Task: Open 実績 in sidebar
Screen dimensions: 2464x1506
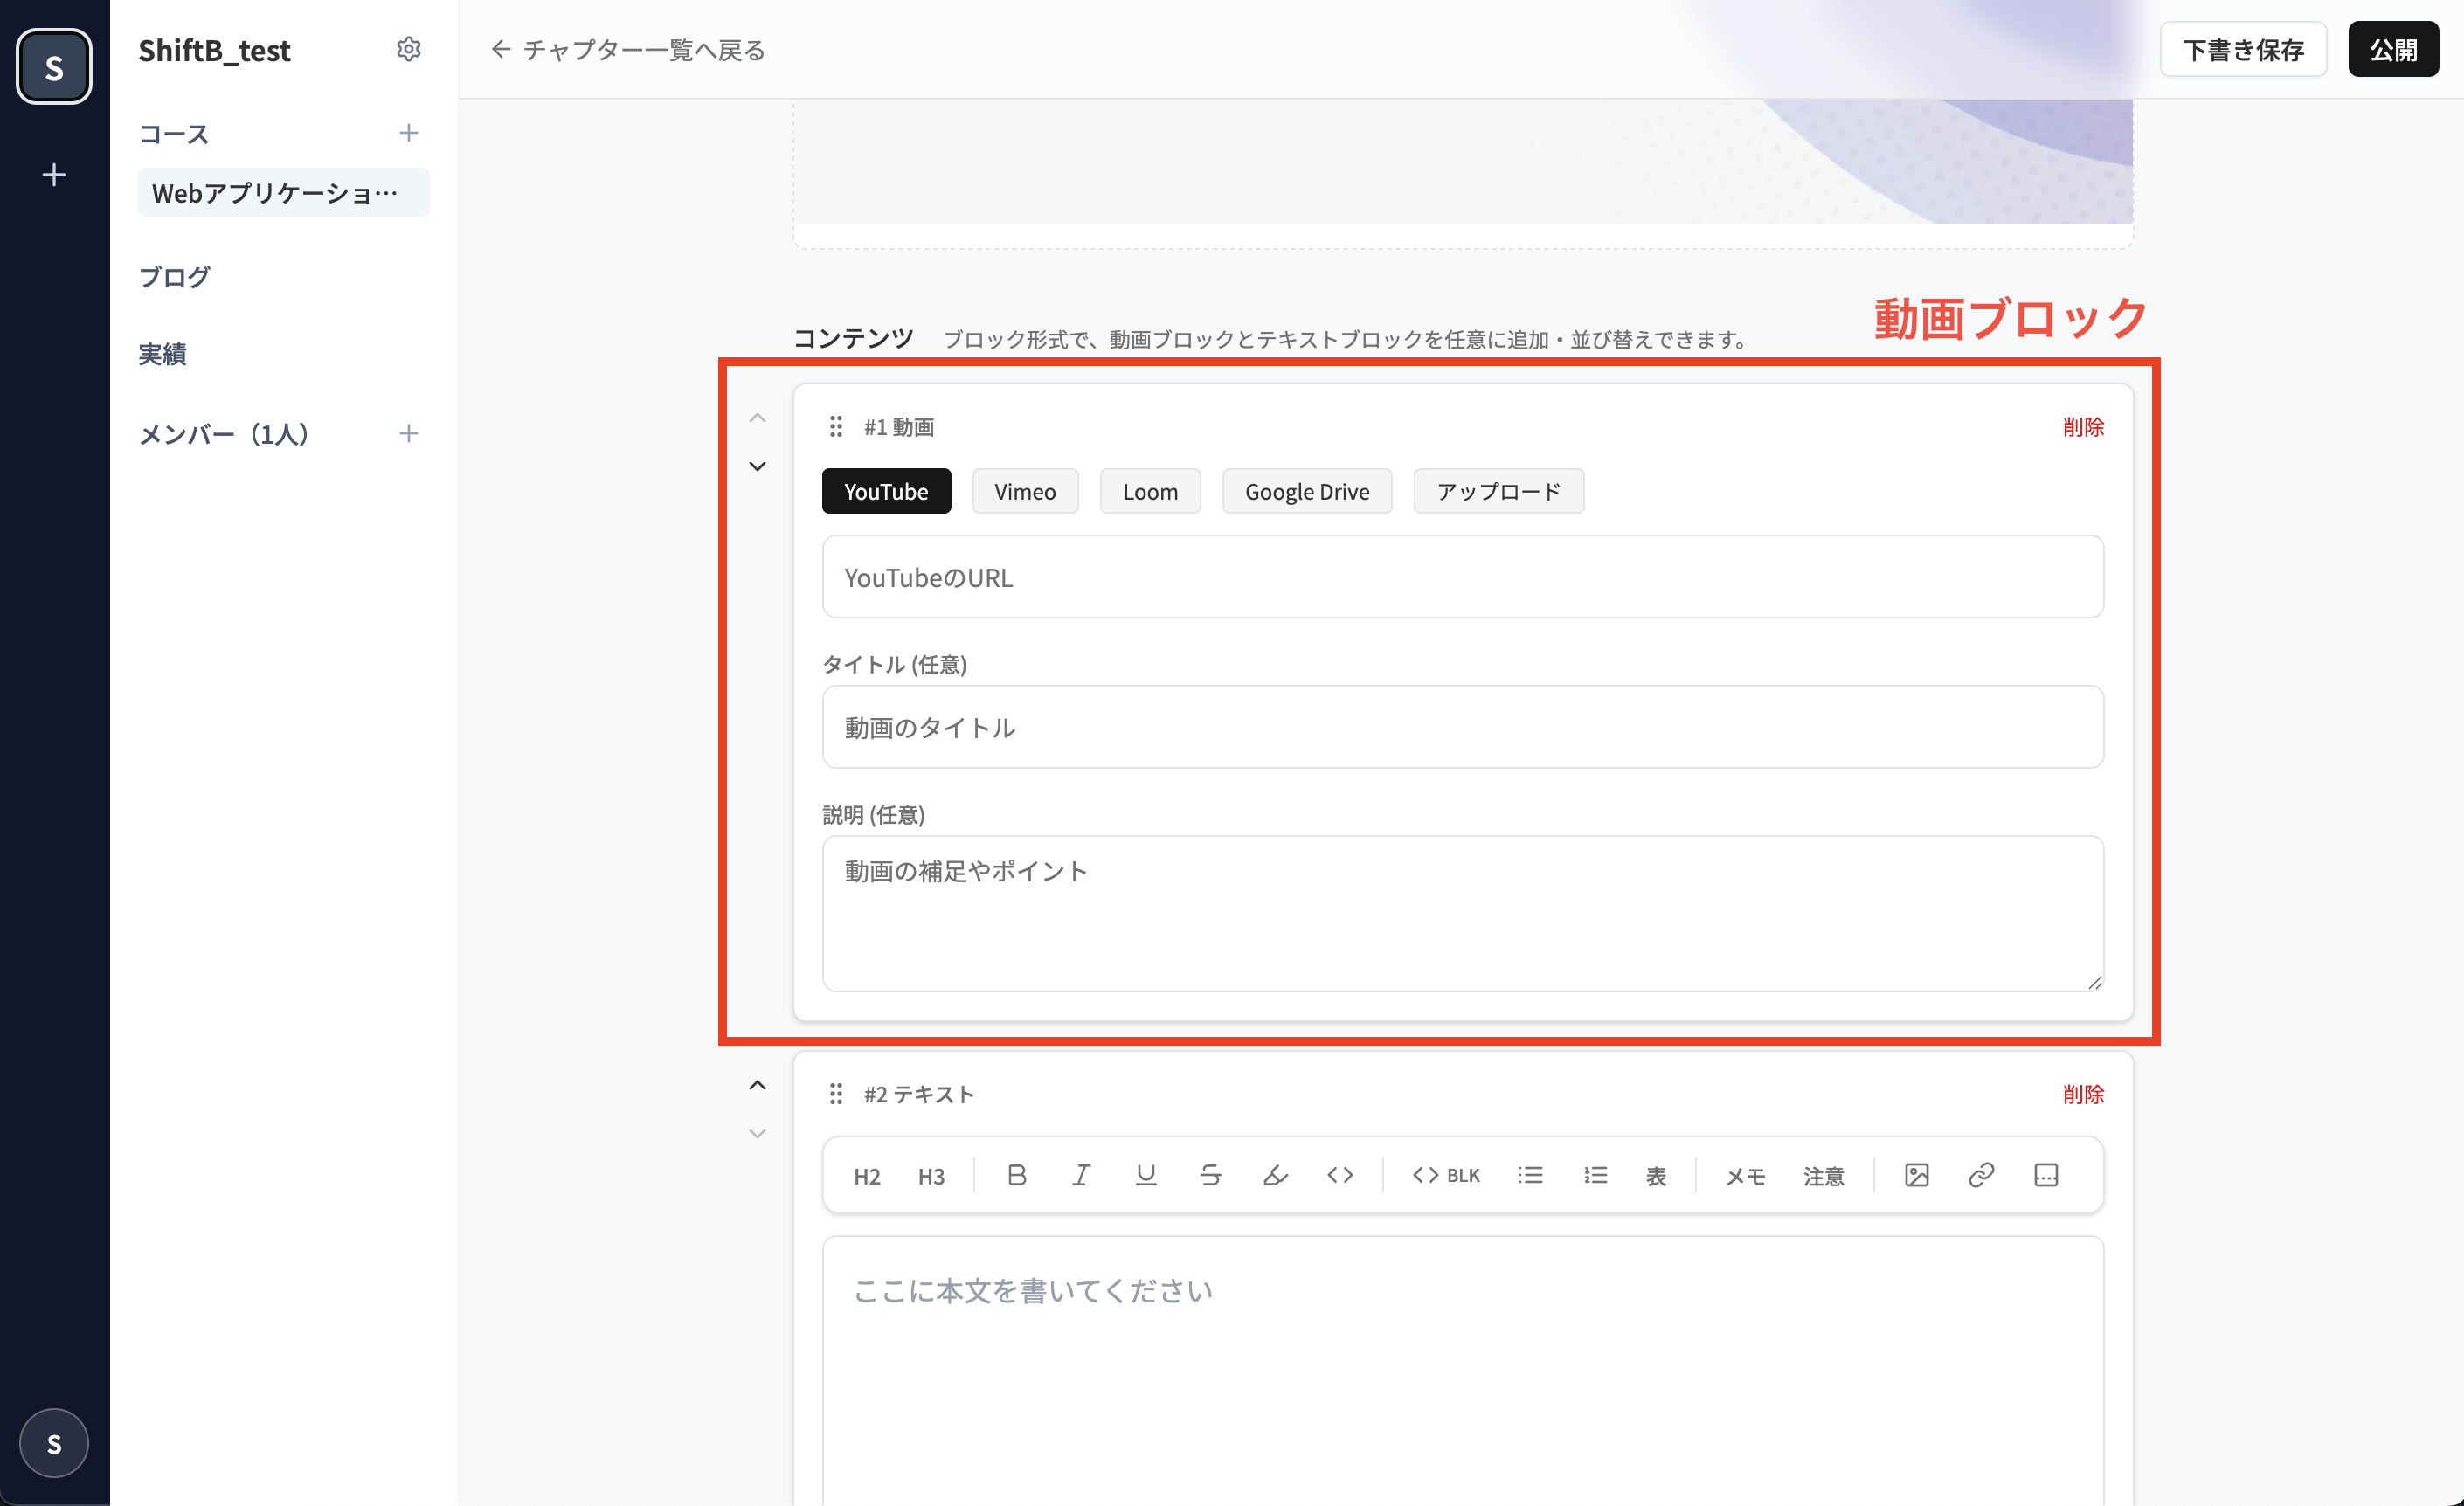Action: coord(162,354)
